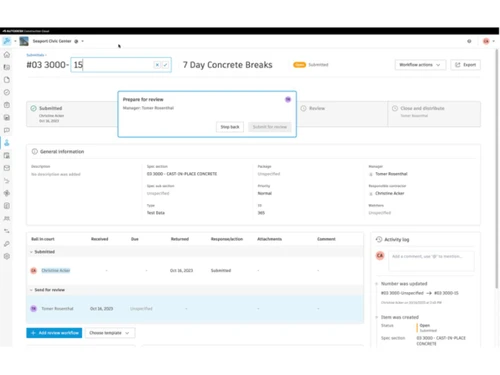Click the 03 3000 - CAST-IN-PLACE CONCRETE spec section value
The image size is (500, 375).
click(x=182, y=174)
